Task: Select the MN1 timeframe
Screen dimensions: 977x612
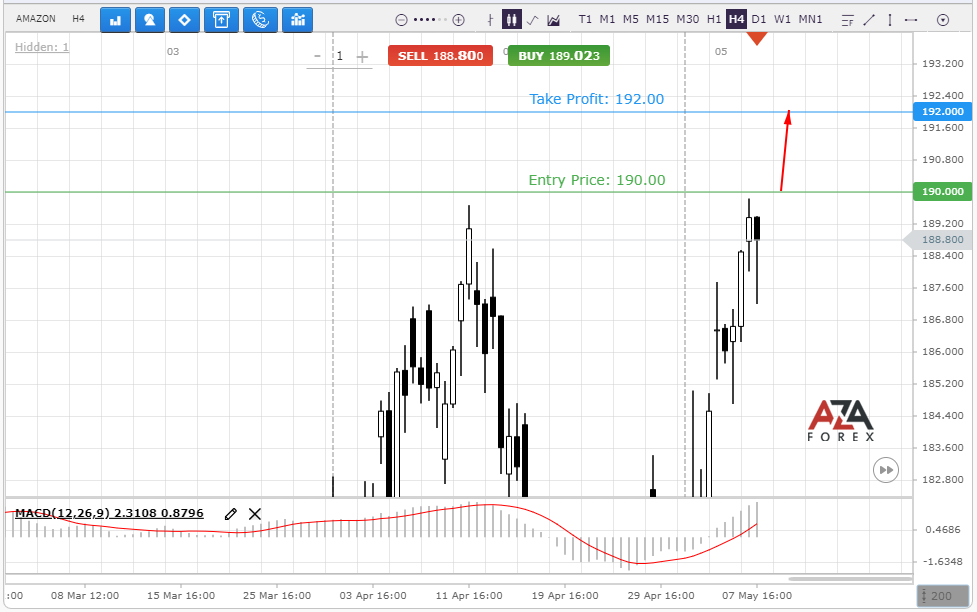Action: (810, 19)
